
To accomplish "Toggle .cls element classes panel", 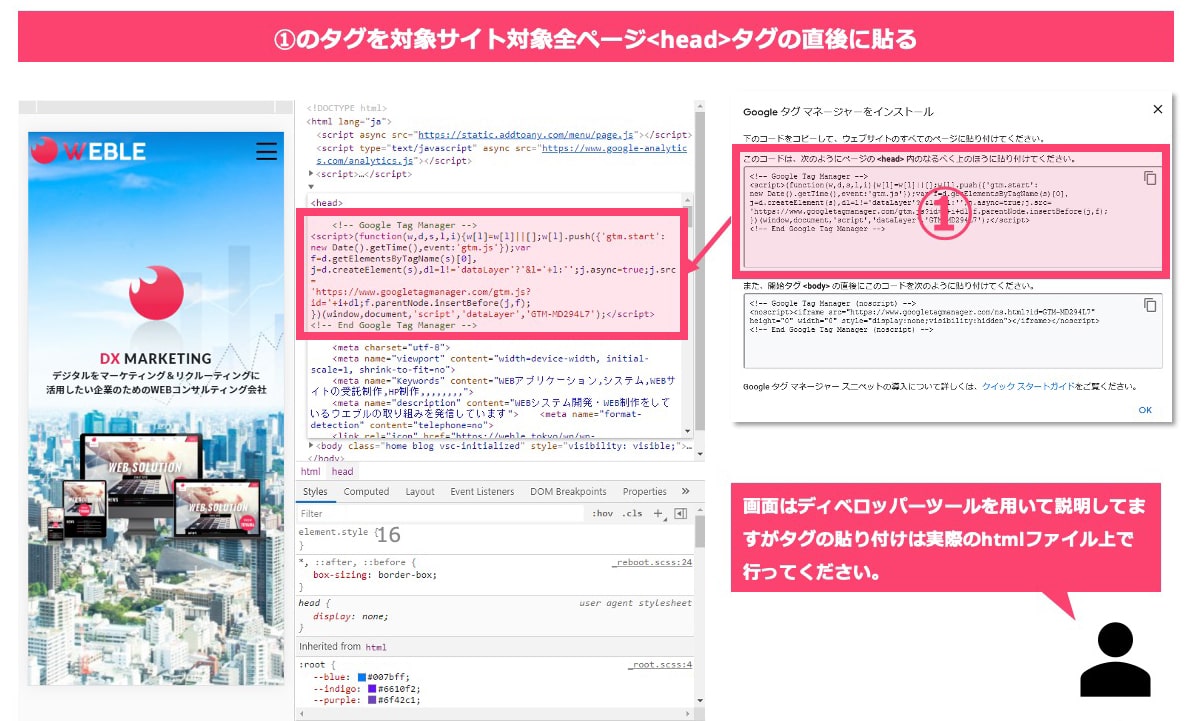I will (632, 513).
